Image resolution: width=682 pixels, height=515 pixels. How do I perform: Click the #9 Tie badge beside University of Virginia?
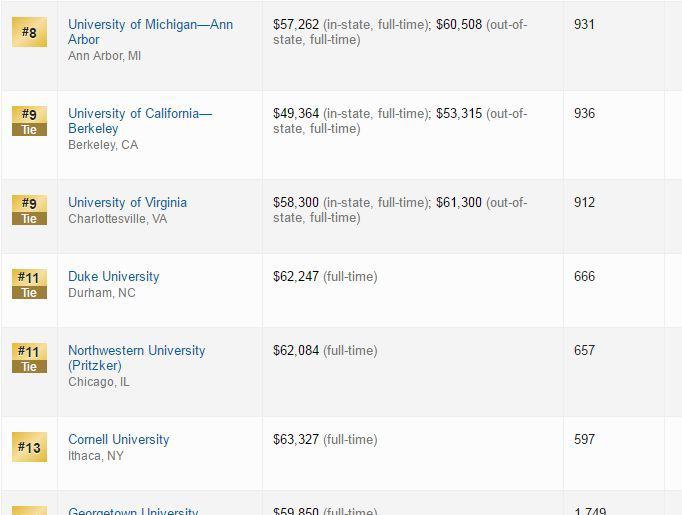(29, 210)
